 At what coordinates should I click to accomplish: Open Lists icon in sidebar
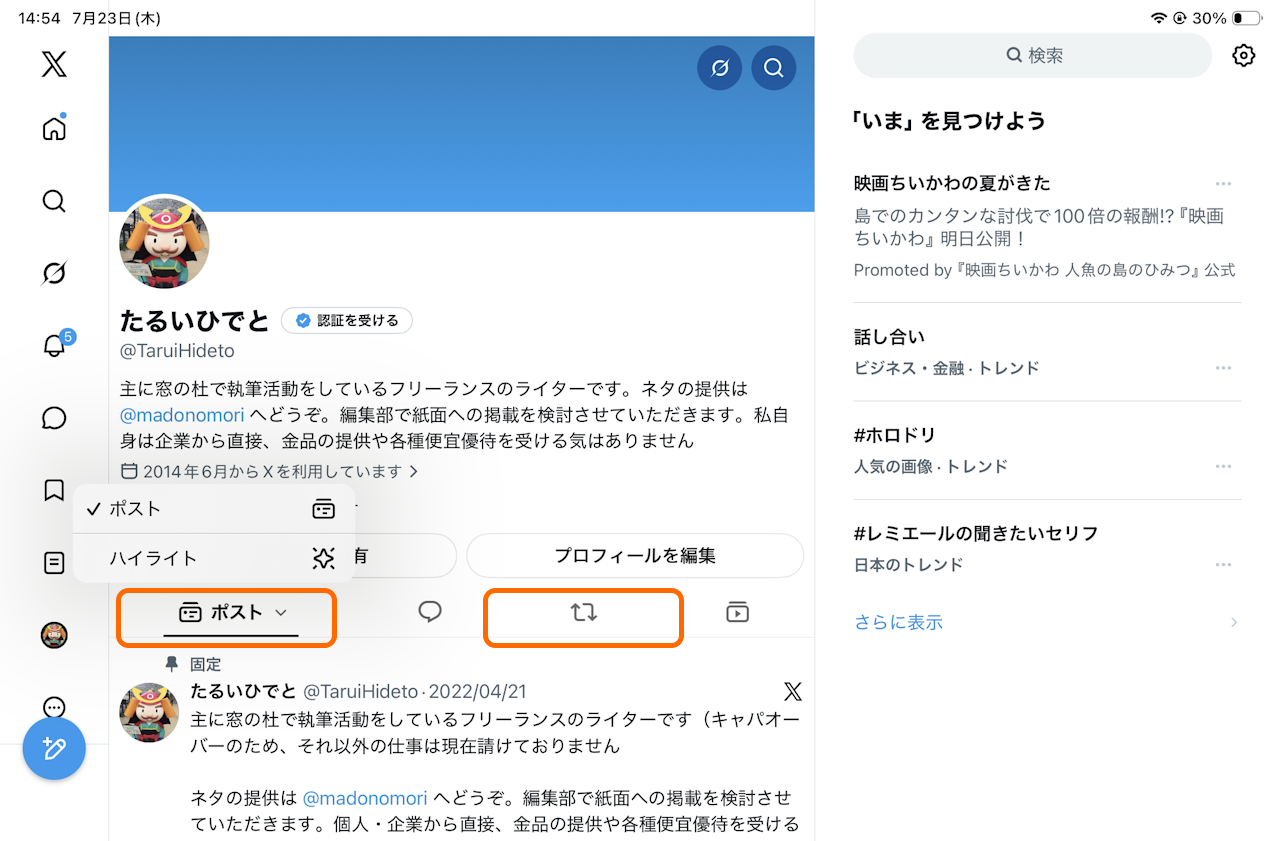[54, 563]
